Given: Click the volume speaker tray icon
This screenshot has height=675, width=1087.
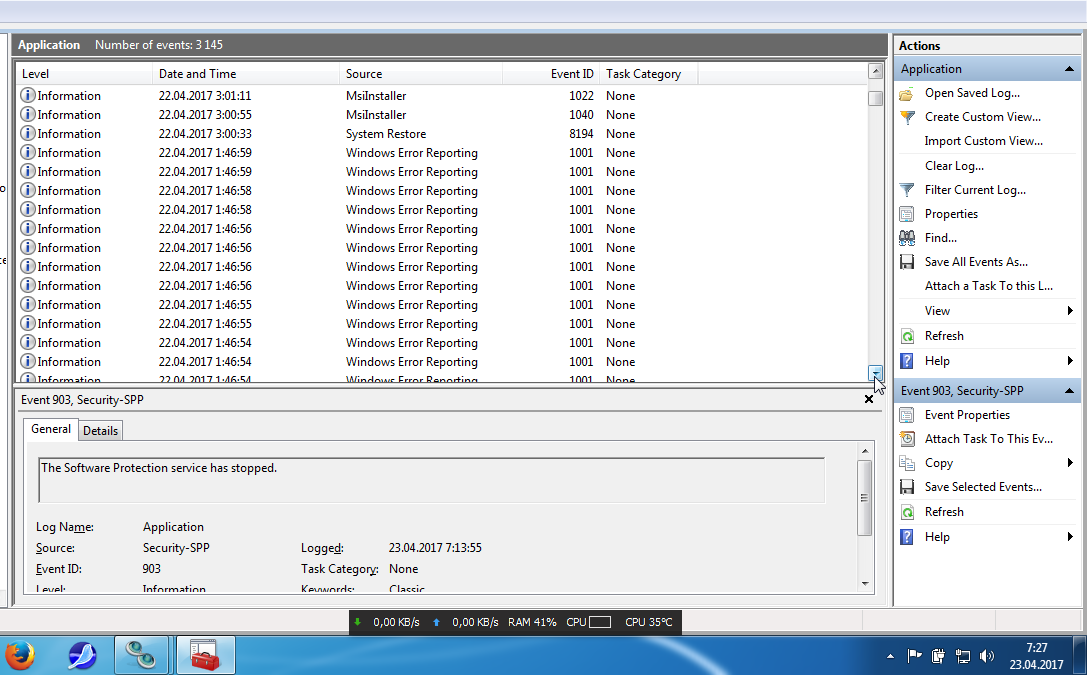Looking at the screenshot, I should point(986,656).
